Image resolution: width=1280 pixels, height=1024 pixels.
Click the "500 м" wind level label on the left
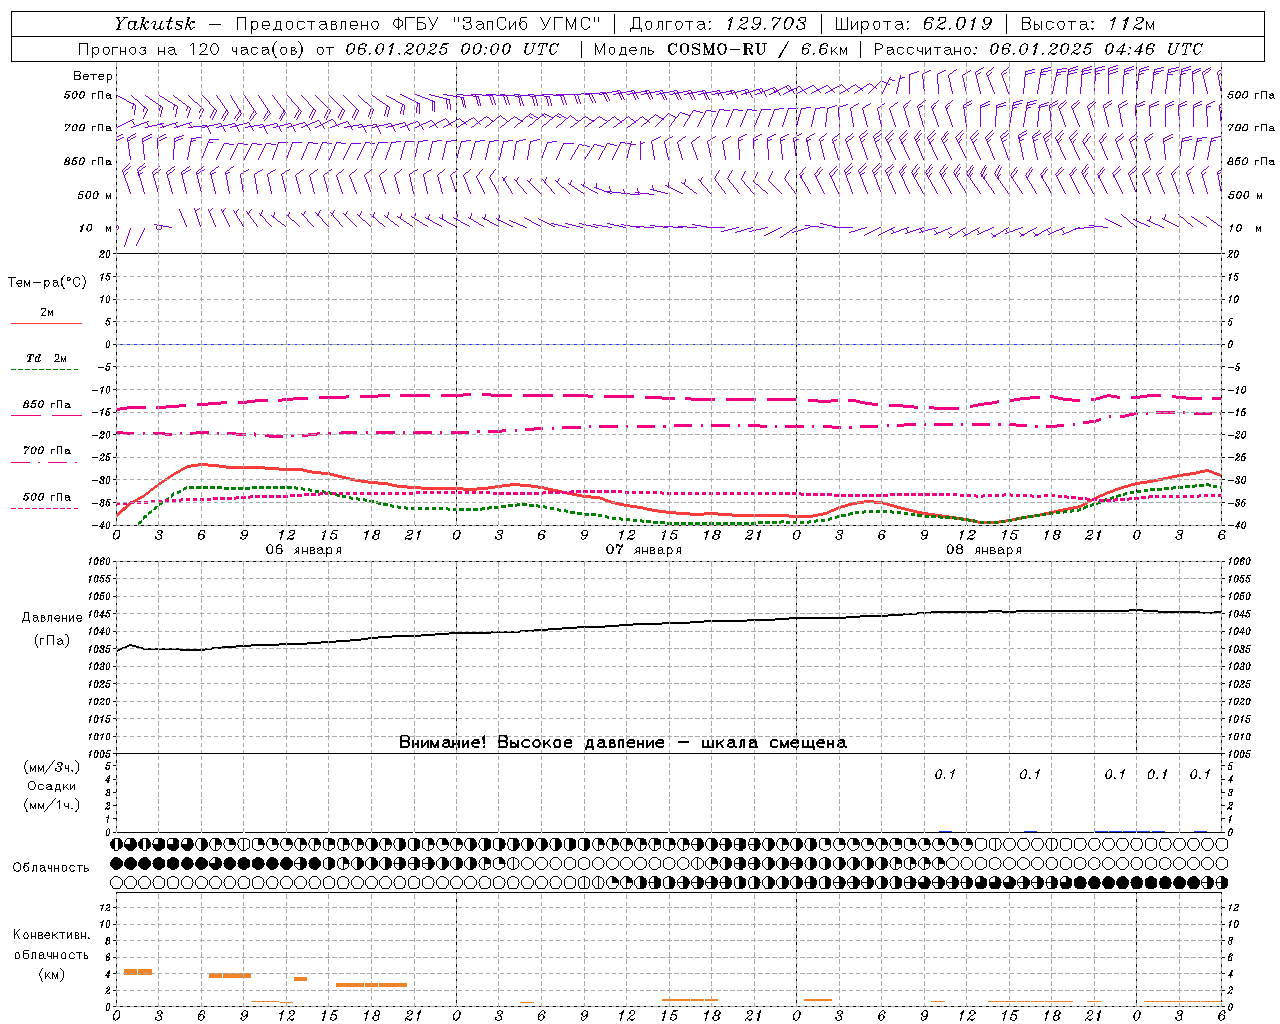(95, 195)
